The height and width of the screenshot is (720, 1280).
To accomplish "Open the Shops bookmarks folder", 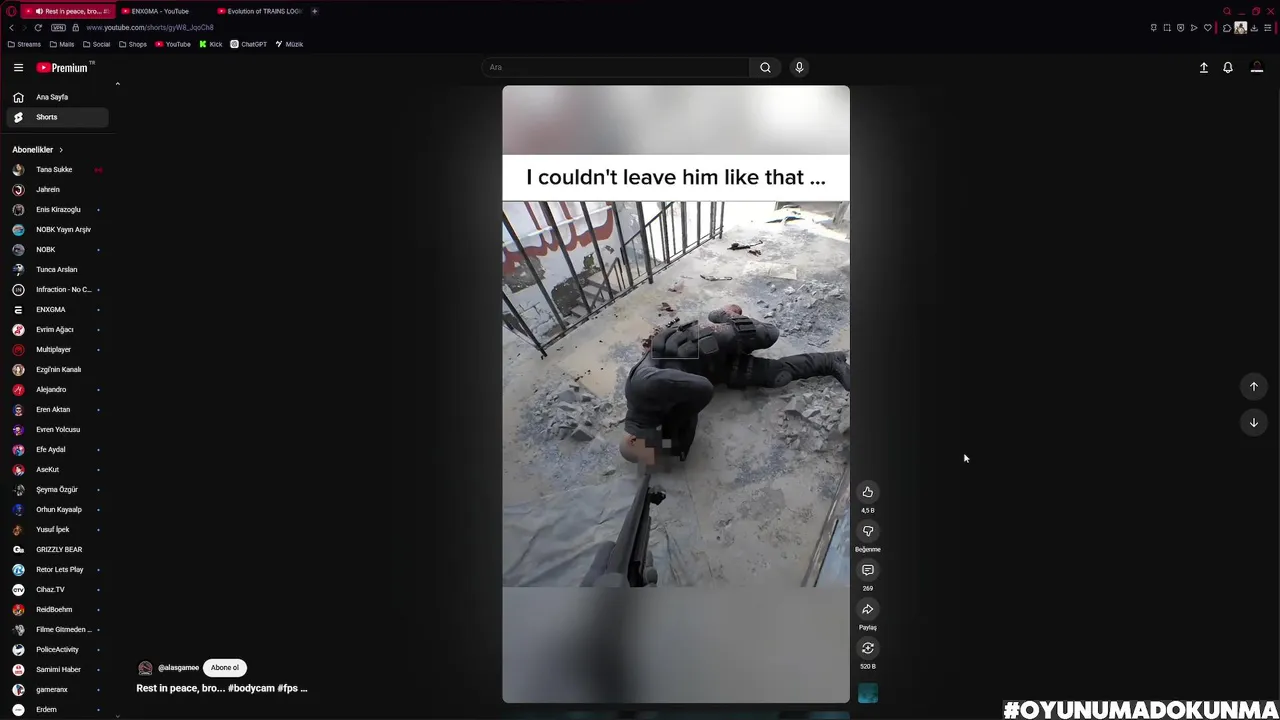I will [x=132, y=44].
